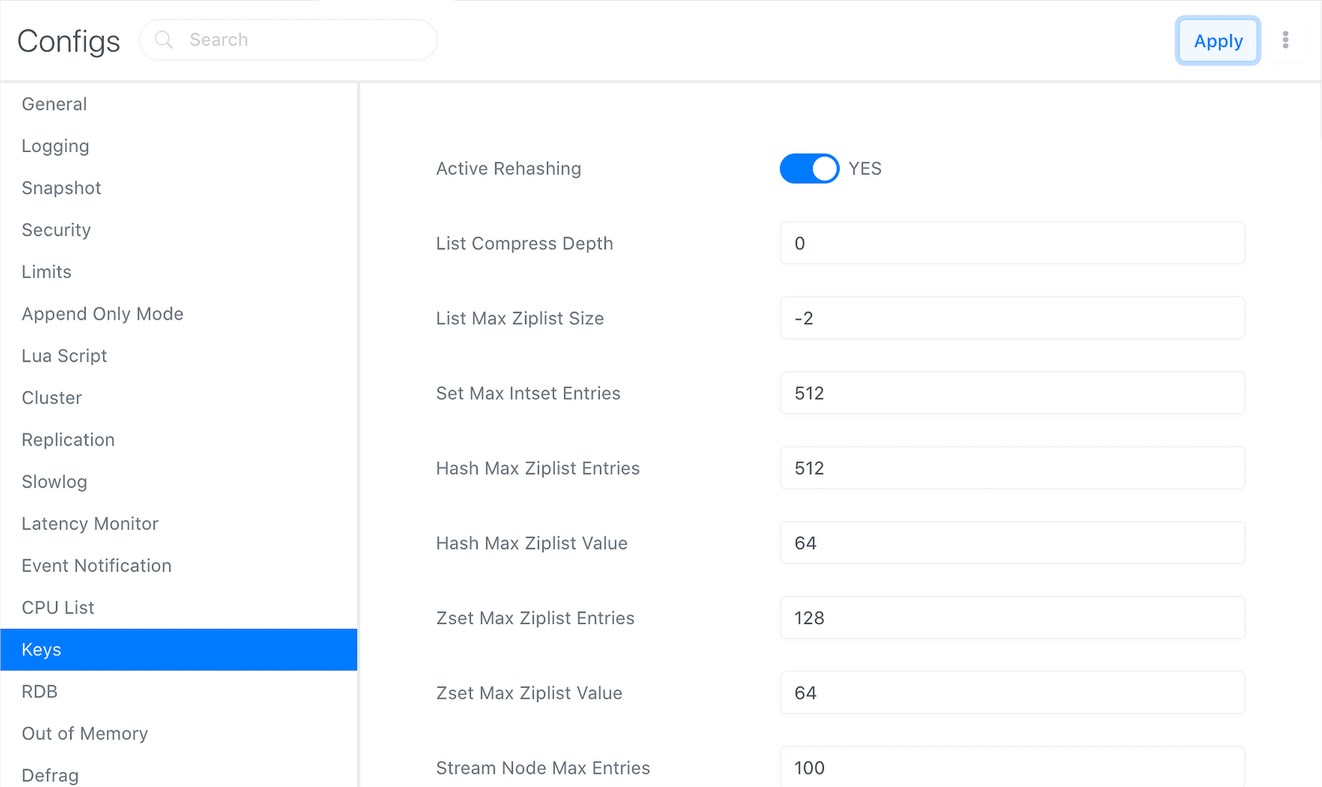Screen dimensions: 1322x787
Task: Select the Logging section
Action: pos(55,146)
